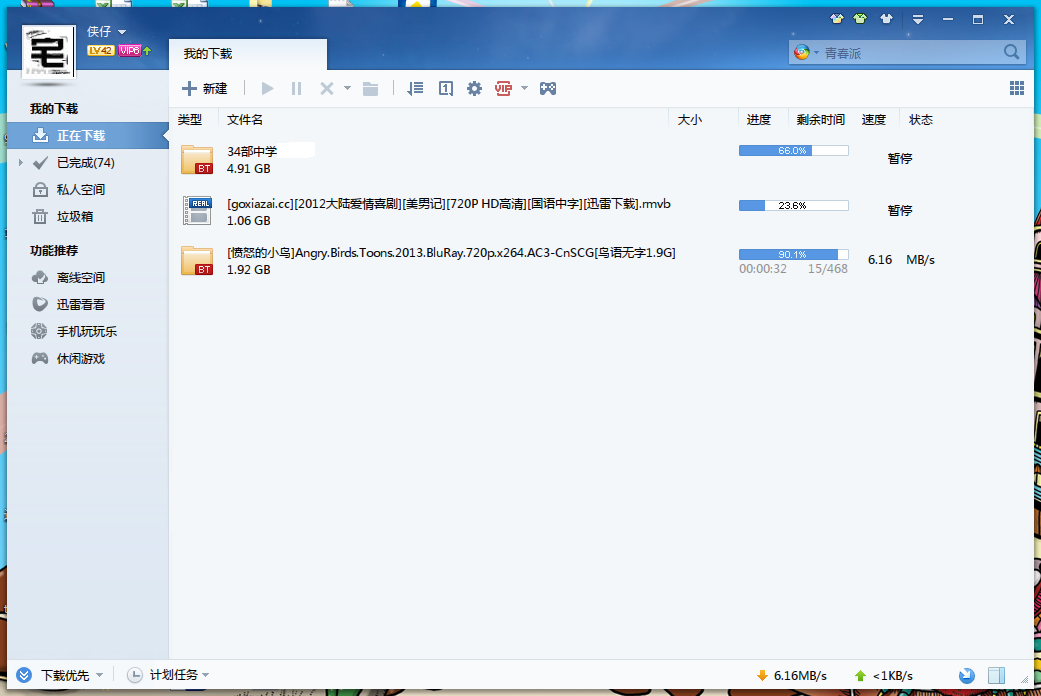The image size is (1041, 696).
Task: Open settings via the gear icon
Action: pyautogui.click(x=474, y=88)
